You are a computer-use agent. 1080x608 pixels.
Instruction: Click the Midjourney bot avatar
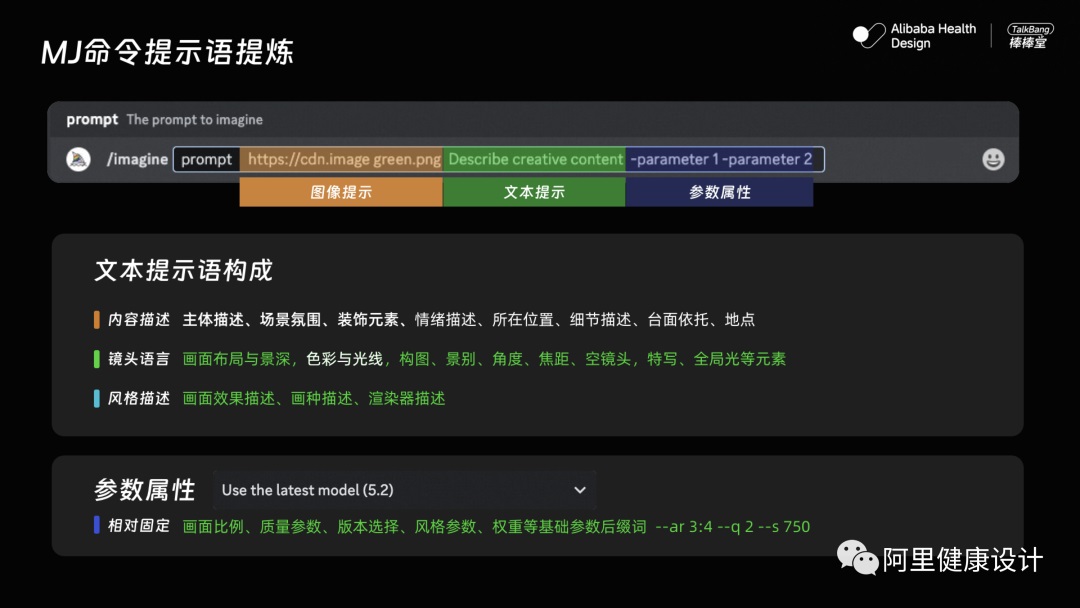pyautogui.click(x=77, y=159)
